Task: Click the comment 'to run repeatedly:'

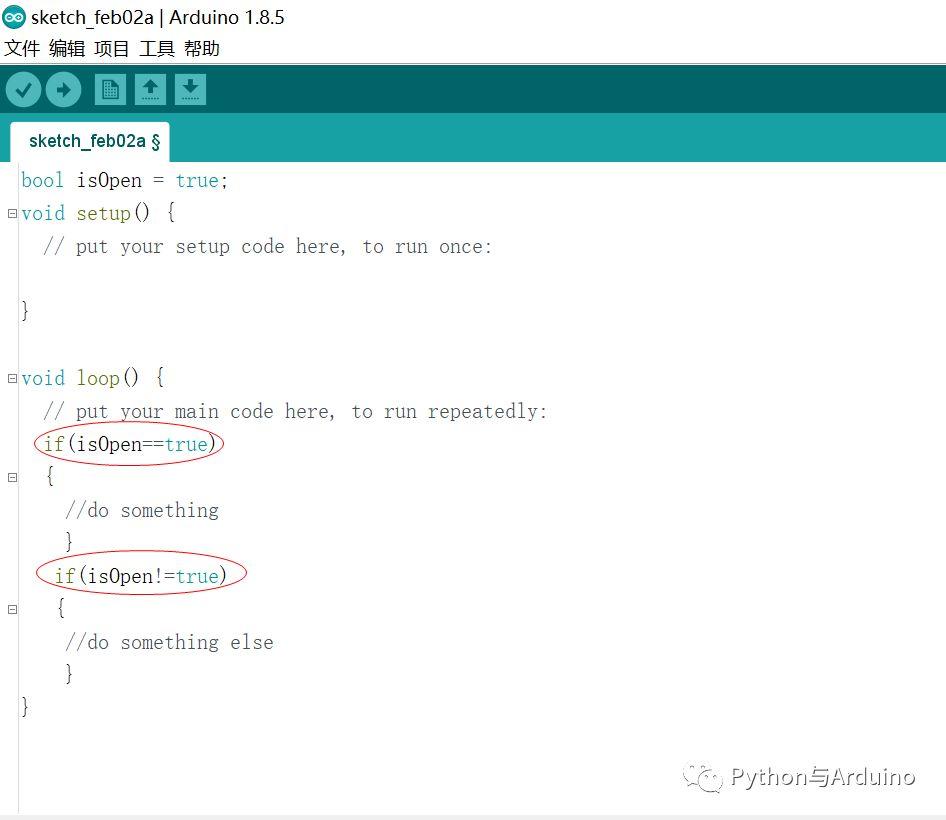Action: click(x=449, y=412)
